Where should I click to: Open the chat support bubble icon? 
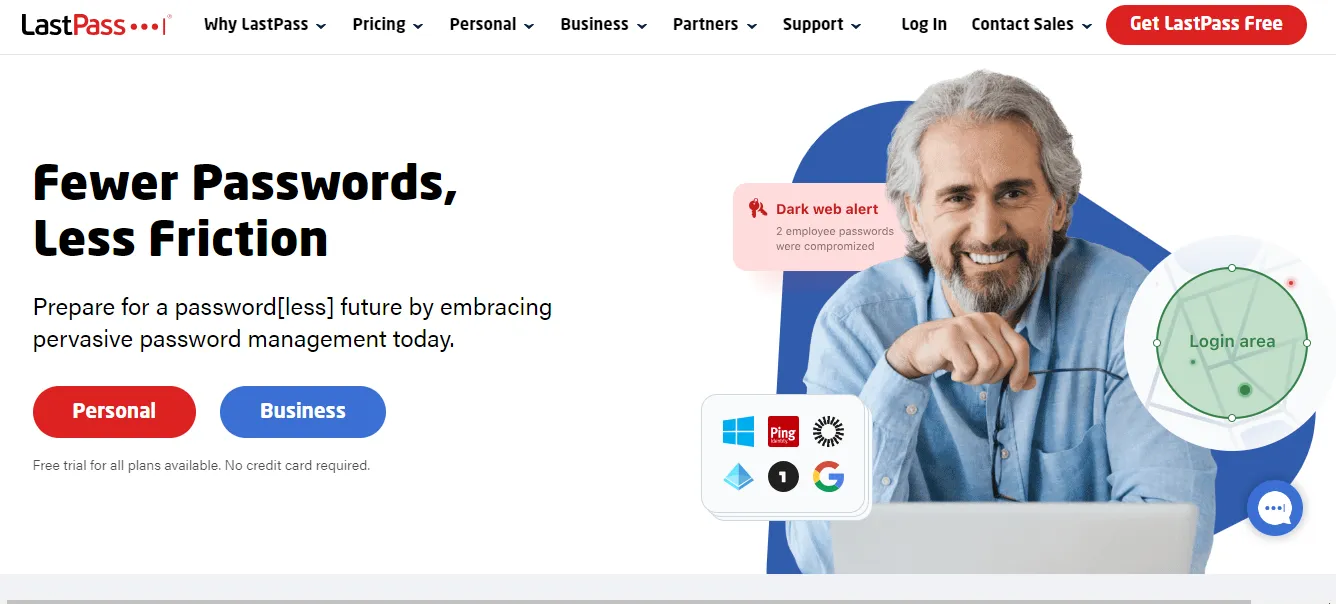pyautogui.click(x=1275, y=508)
